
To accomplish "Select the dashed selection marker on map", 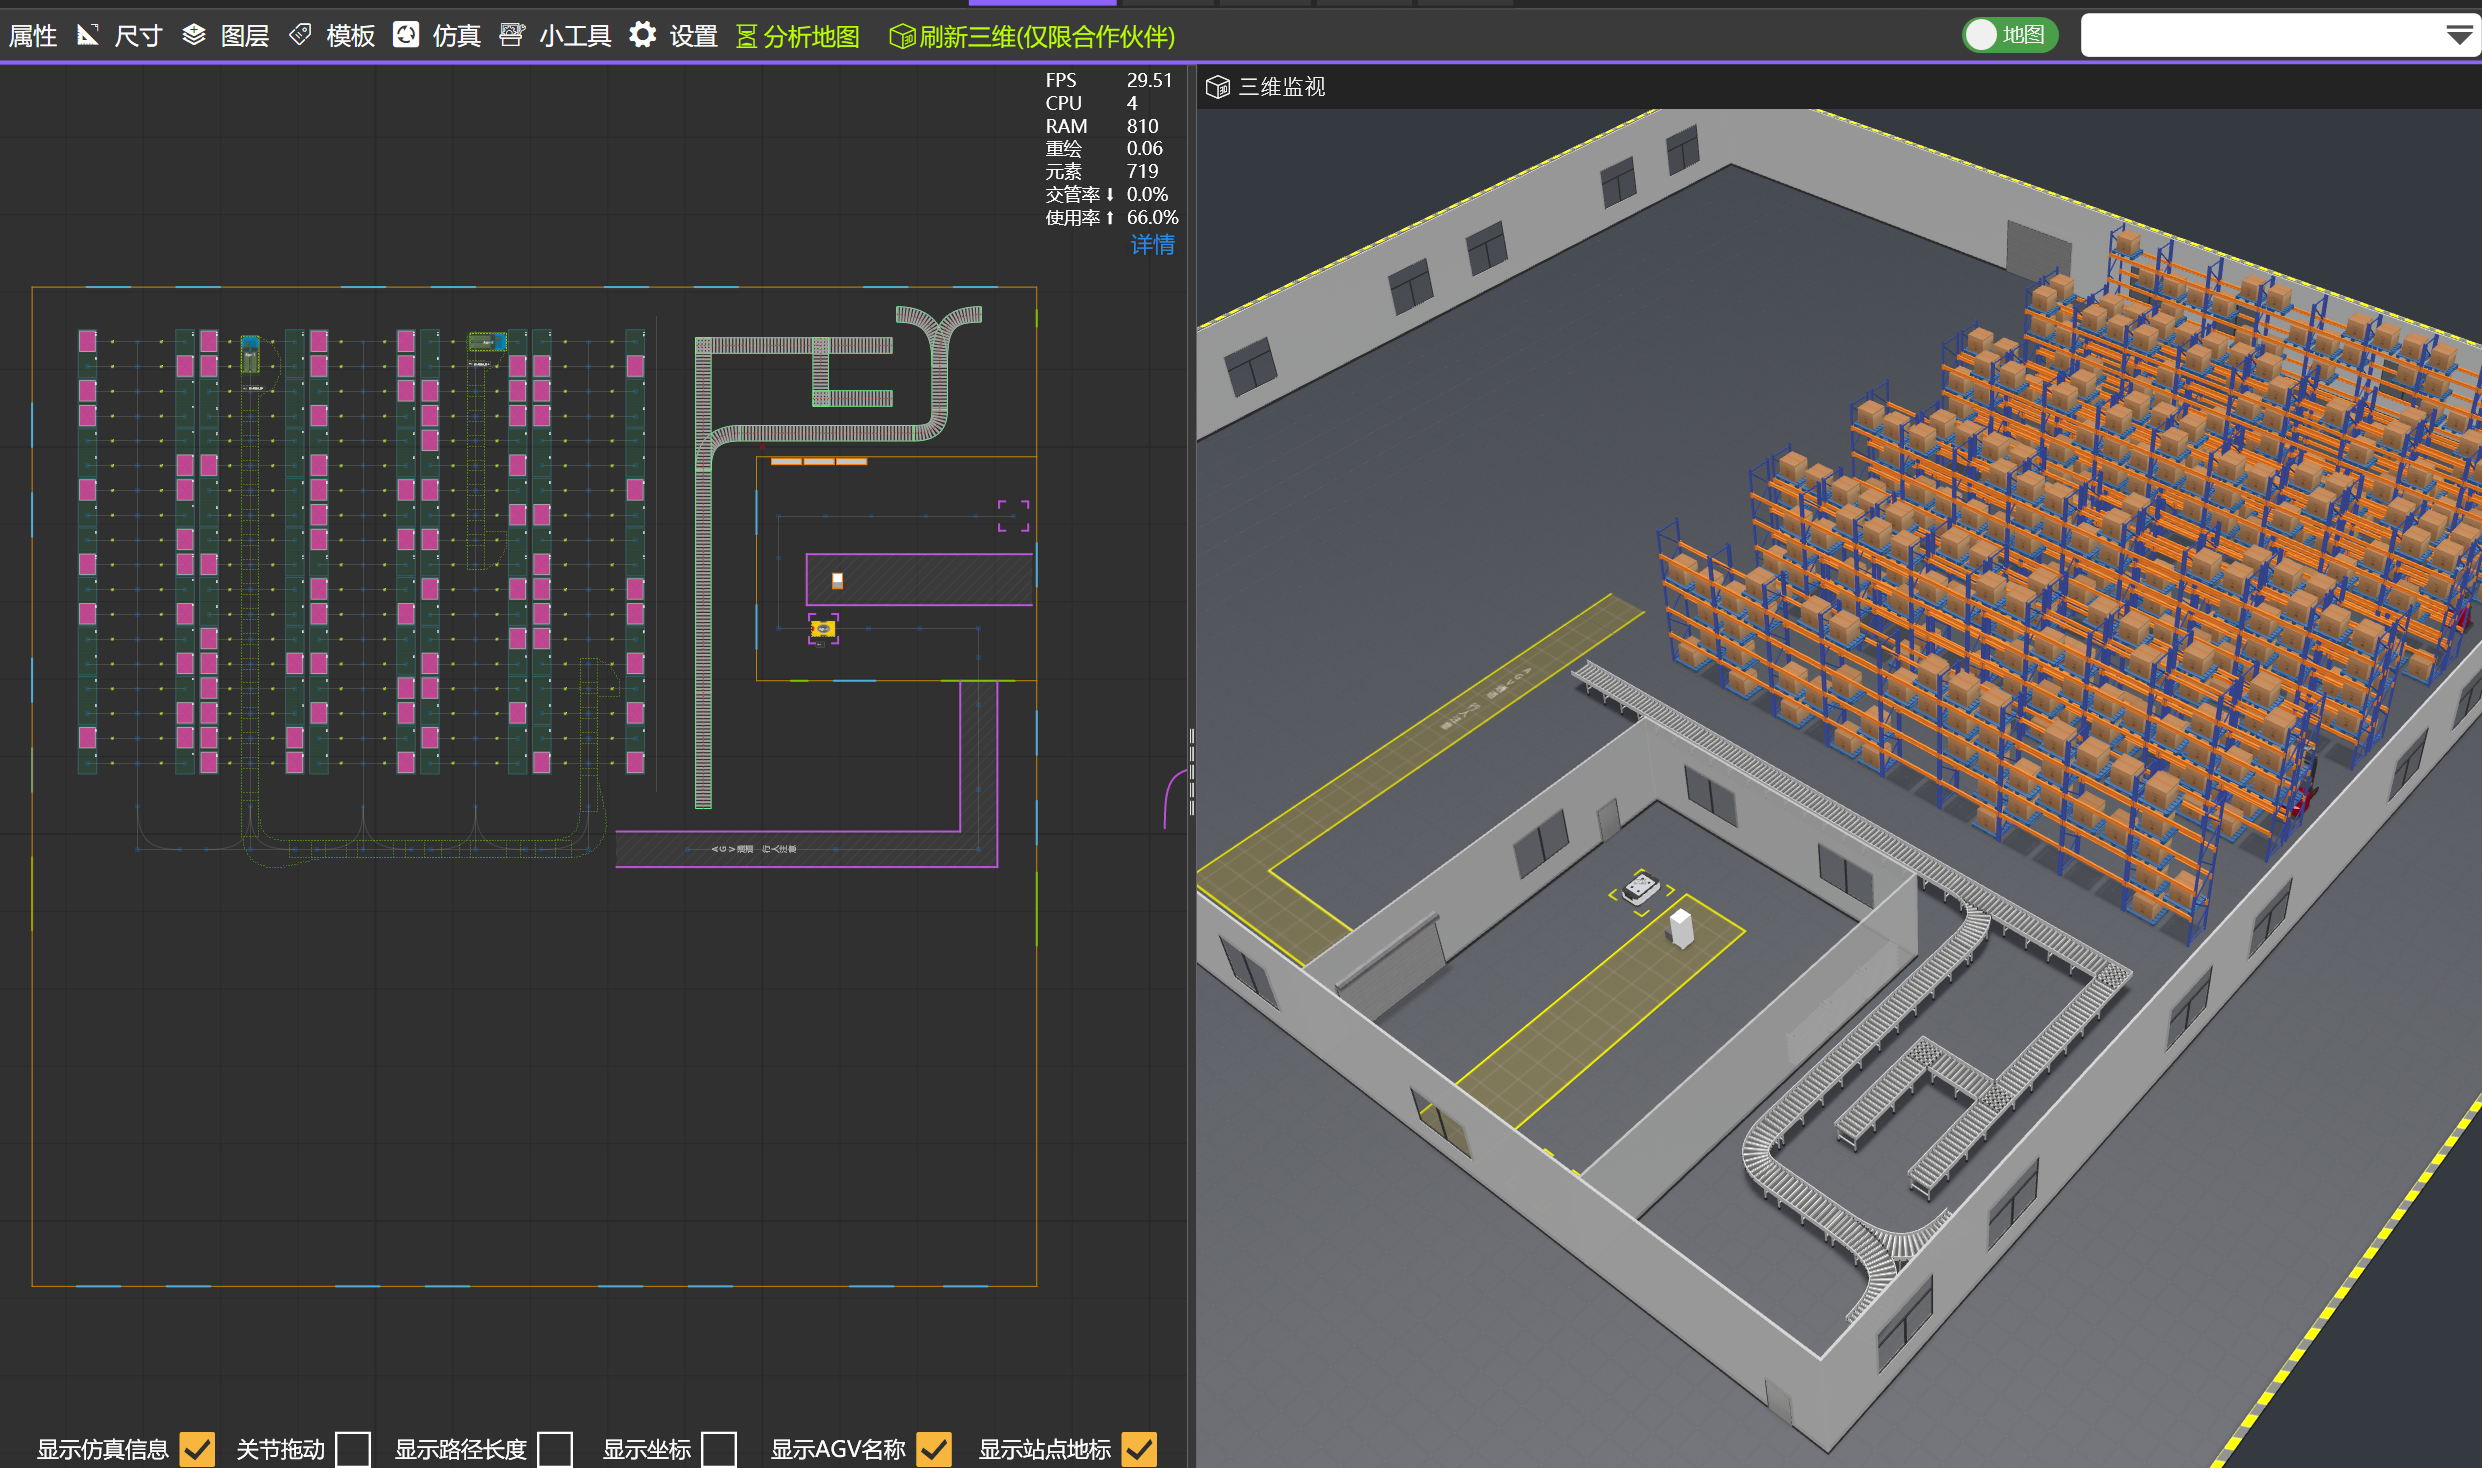I will (1013, 516).
